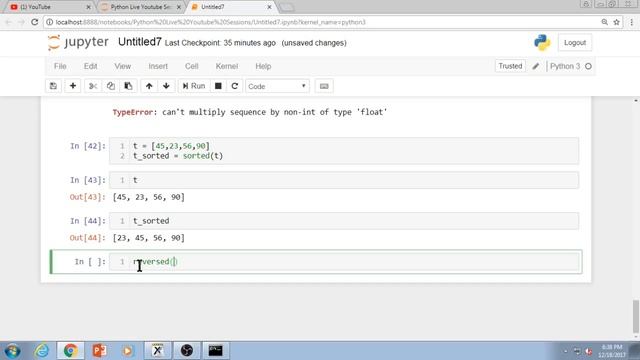
Task: Run the current cell
Action: (194, 86)
